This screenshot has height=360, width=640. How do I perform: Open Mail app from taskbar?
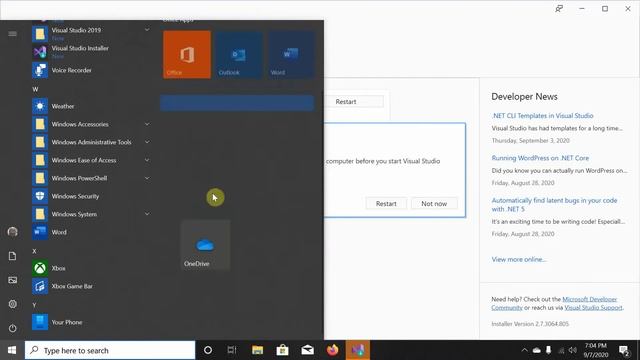click(x=307, y=350)
